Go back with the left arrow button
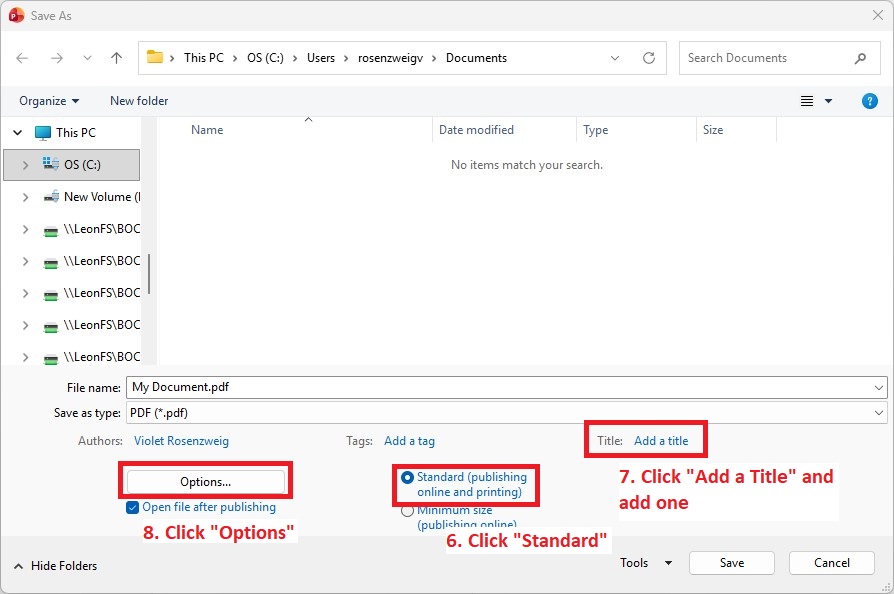This screenshot has height=594, width=894. click(x=22, y=58)
